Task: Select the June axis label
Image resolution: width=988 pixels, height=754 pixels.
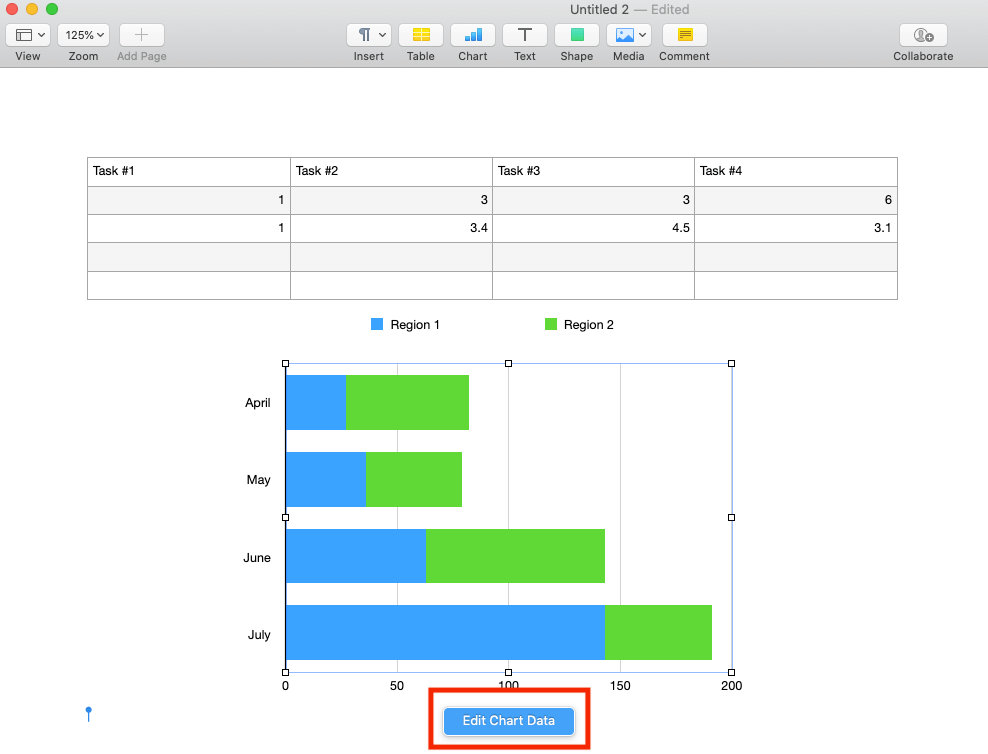Action: pos(257,557)
